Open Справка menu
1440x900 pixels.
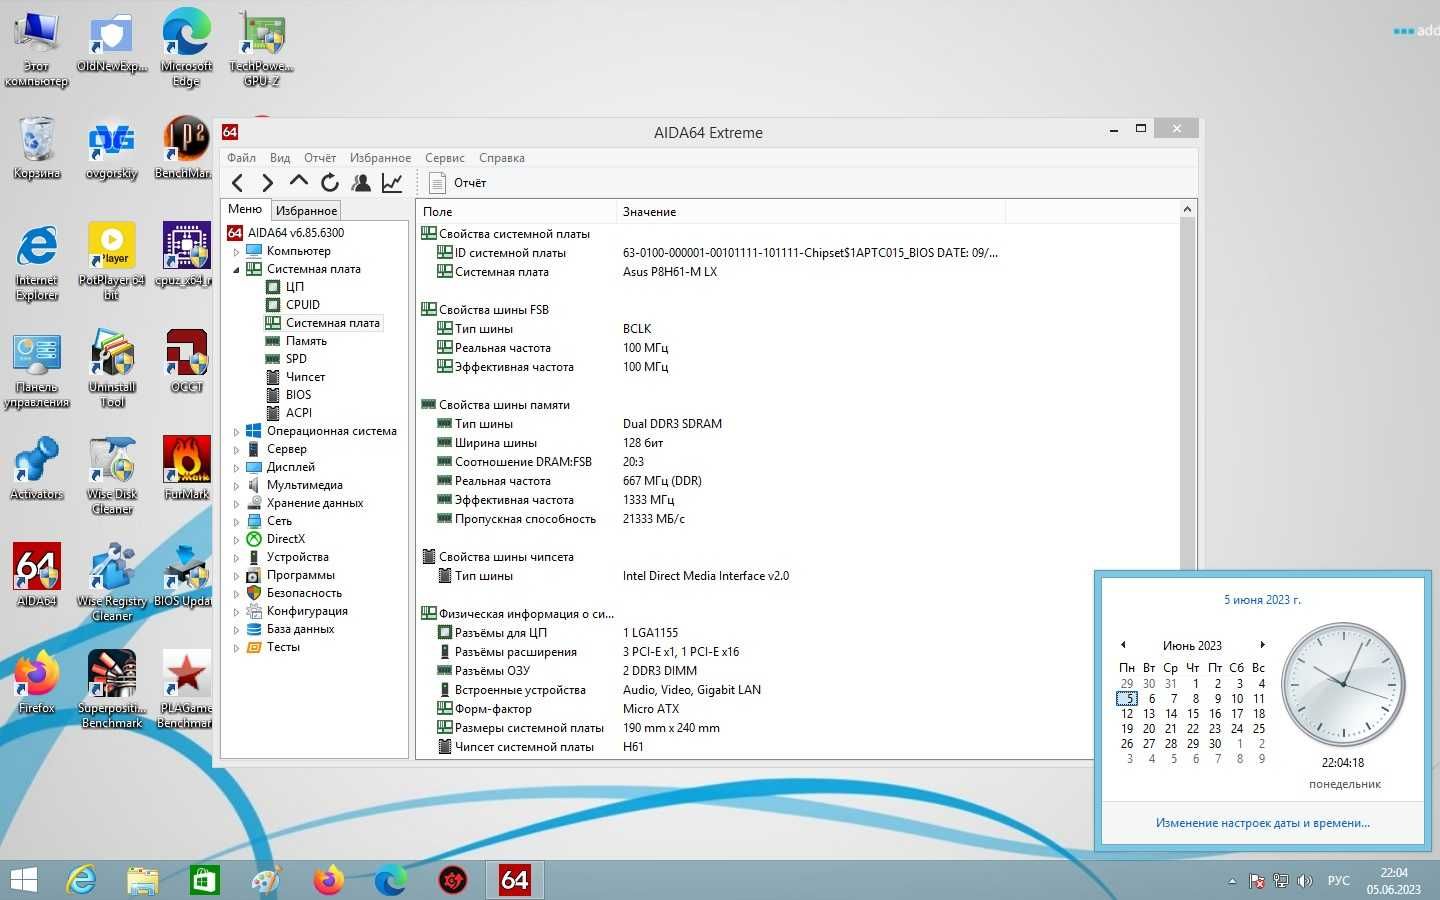point(501,158)
